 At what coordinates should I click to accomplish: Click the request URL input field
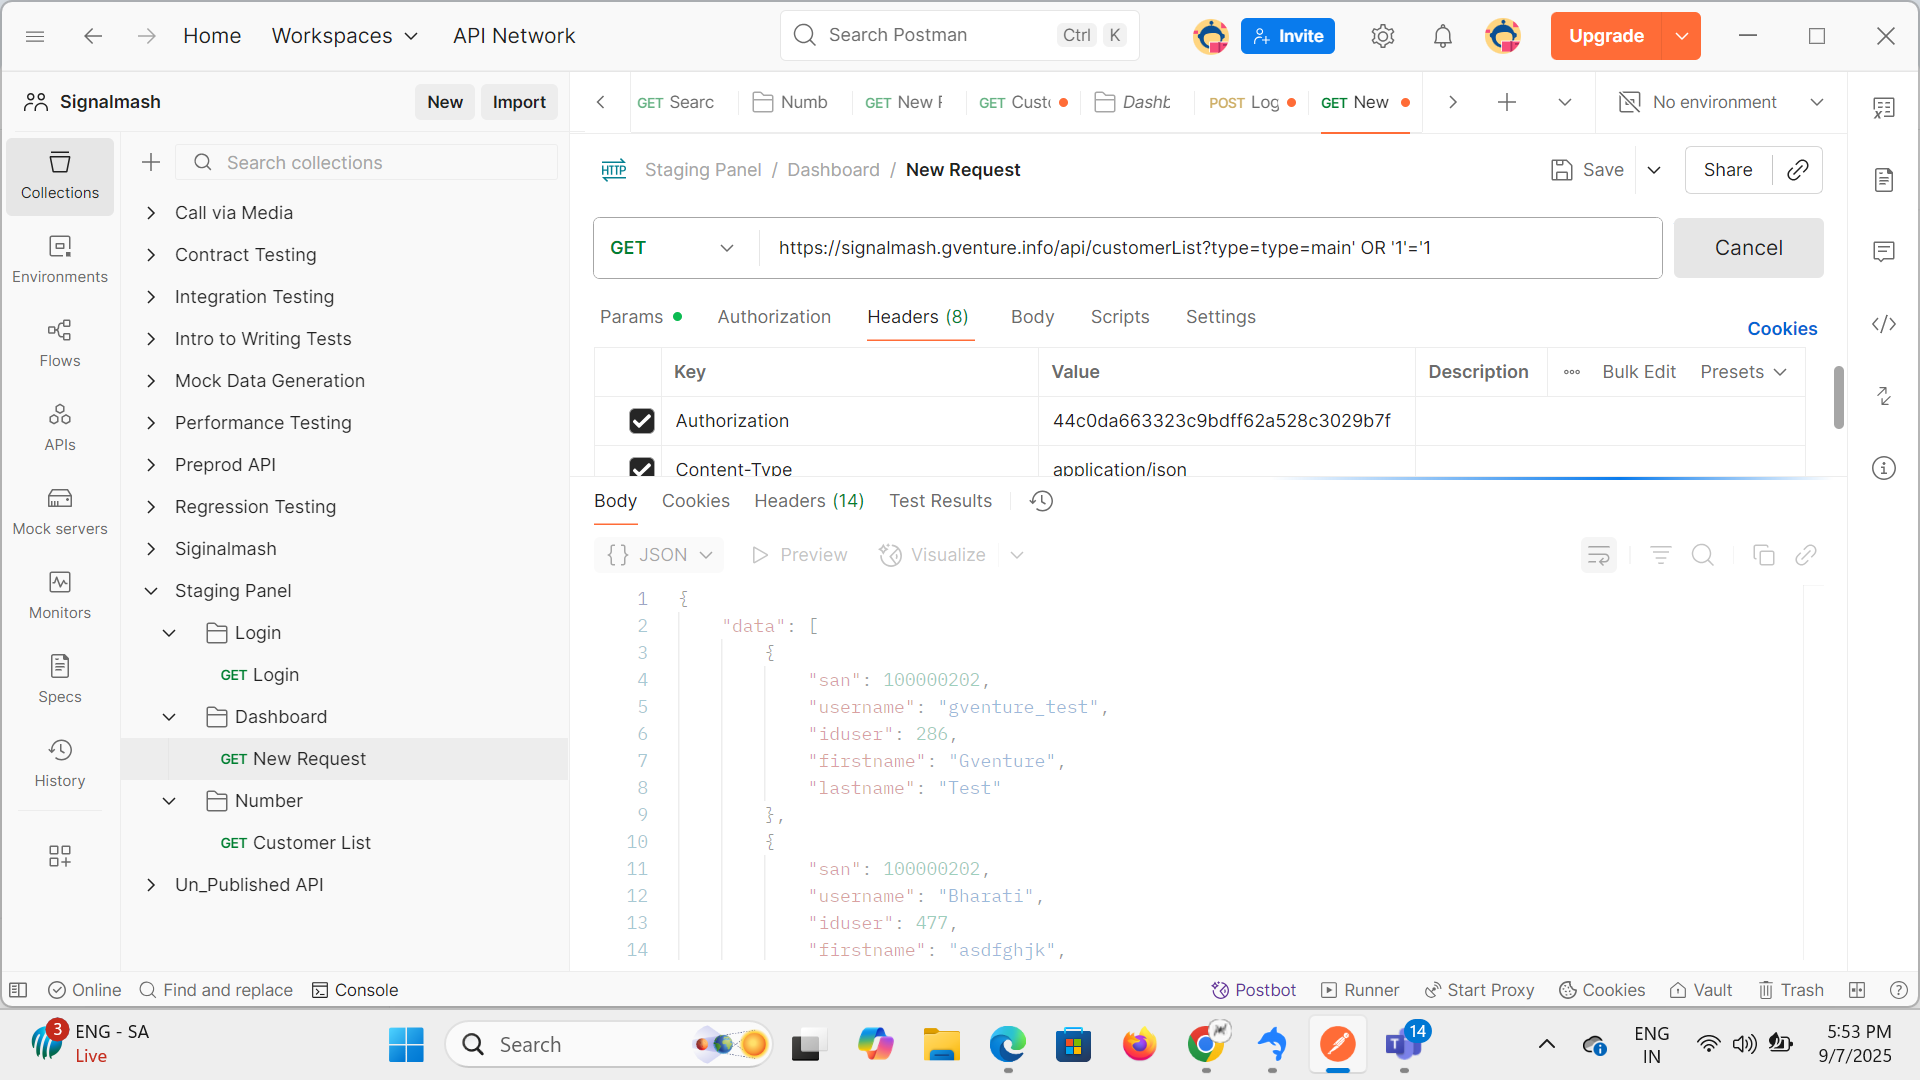(1200, 248)
